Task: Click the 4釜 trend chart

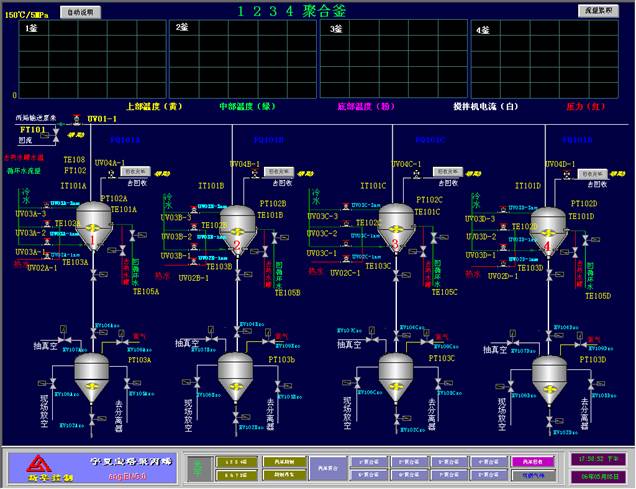Action: pos(545,59)
